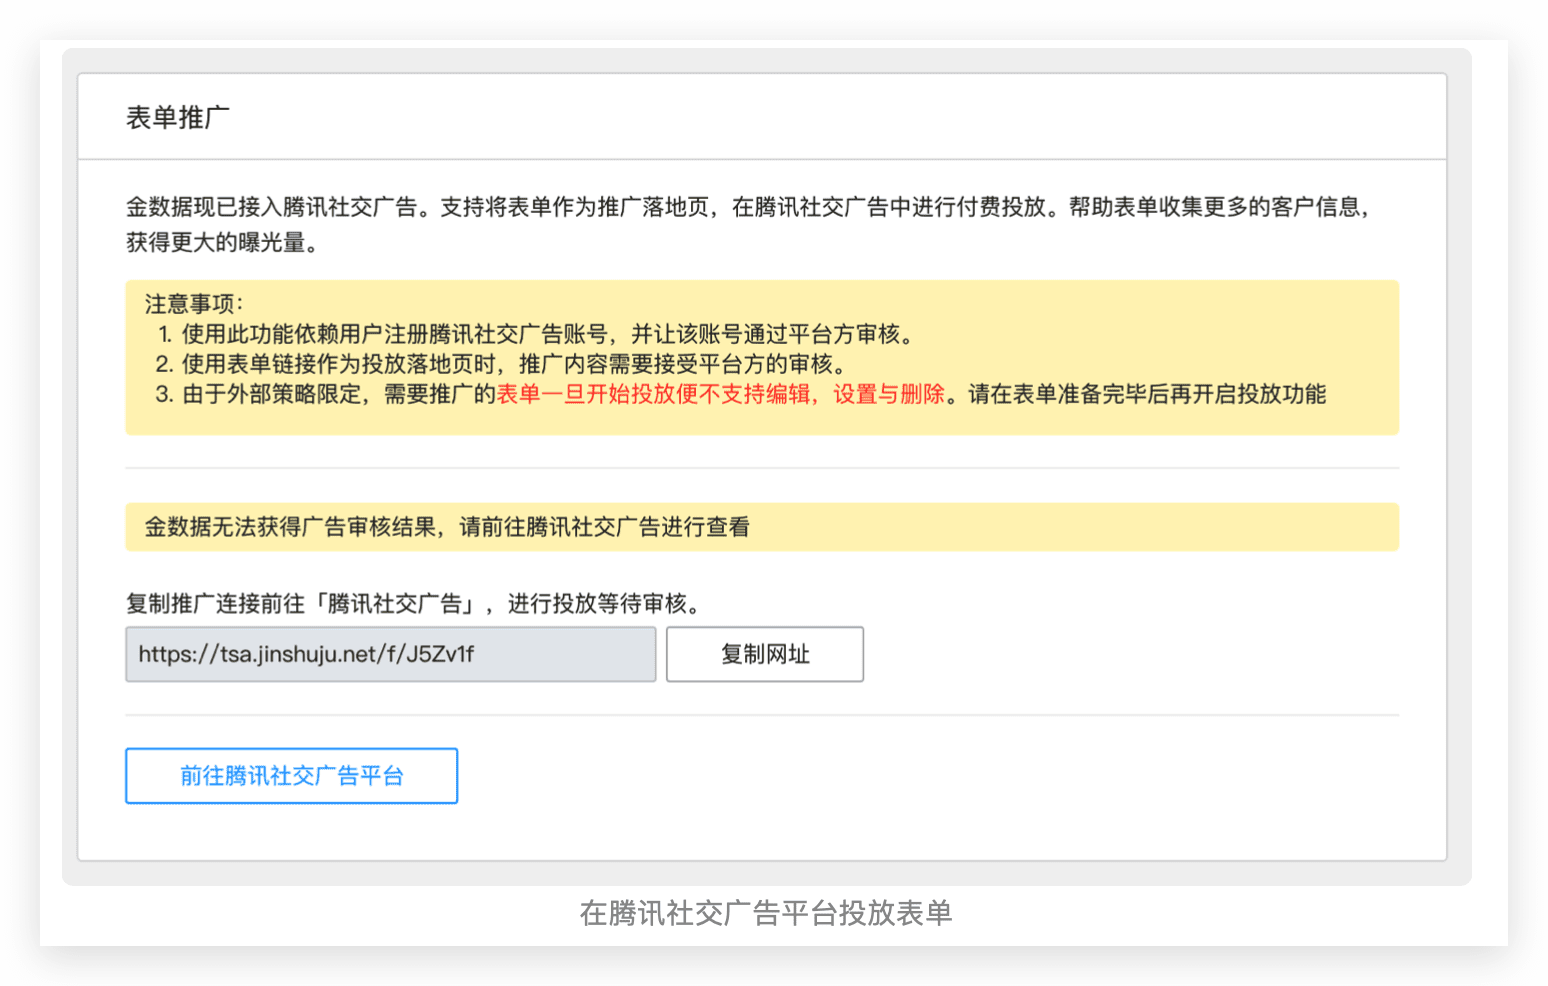Click the instruction text 复制推广连接前往
This screenshot has height=986, width=1548.
413,604
